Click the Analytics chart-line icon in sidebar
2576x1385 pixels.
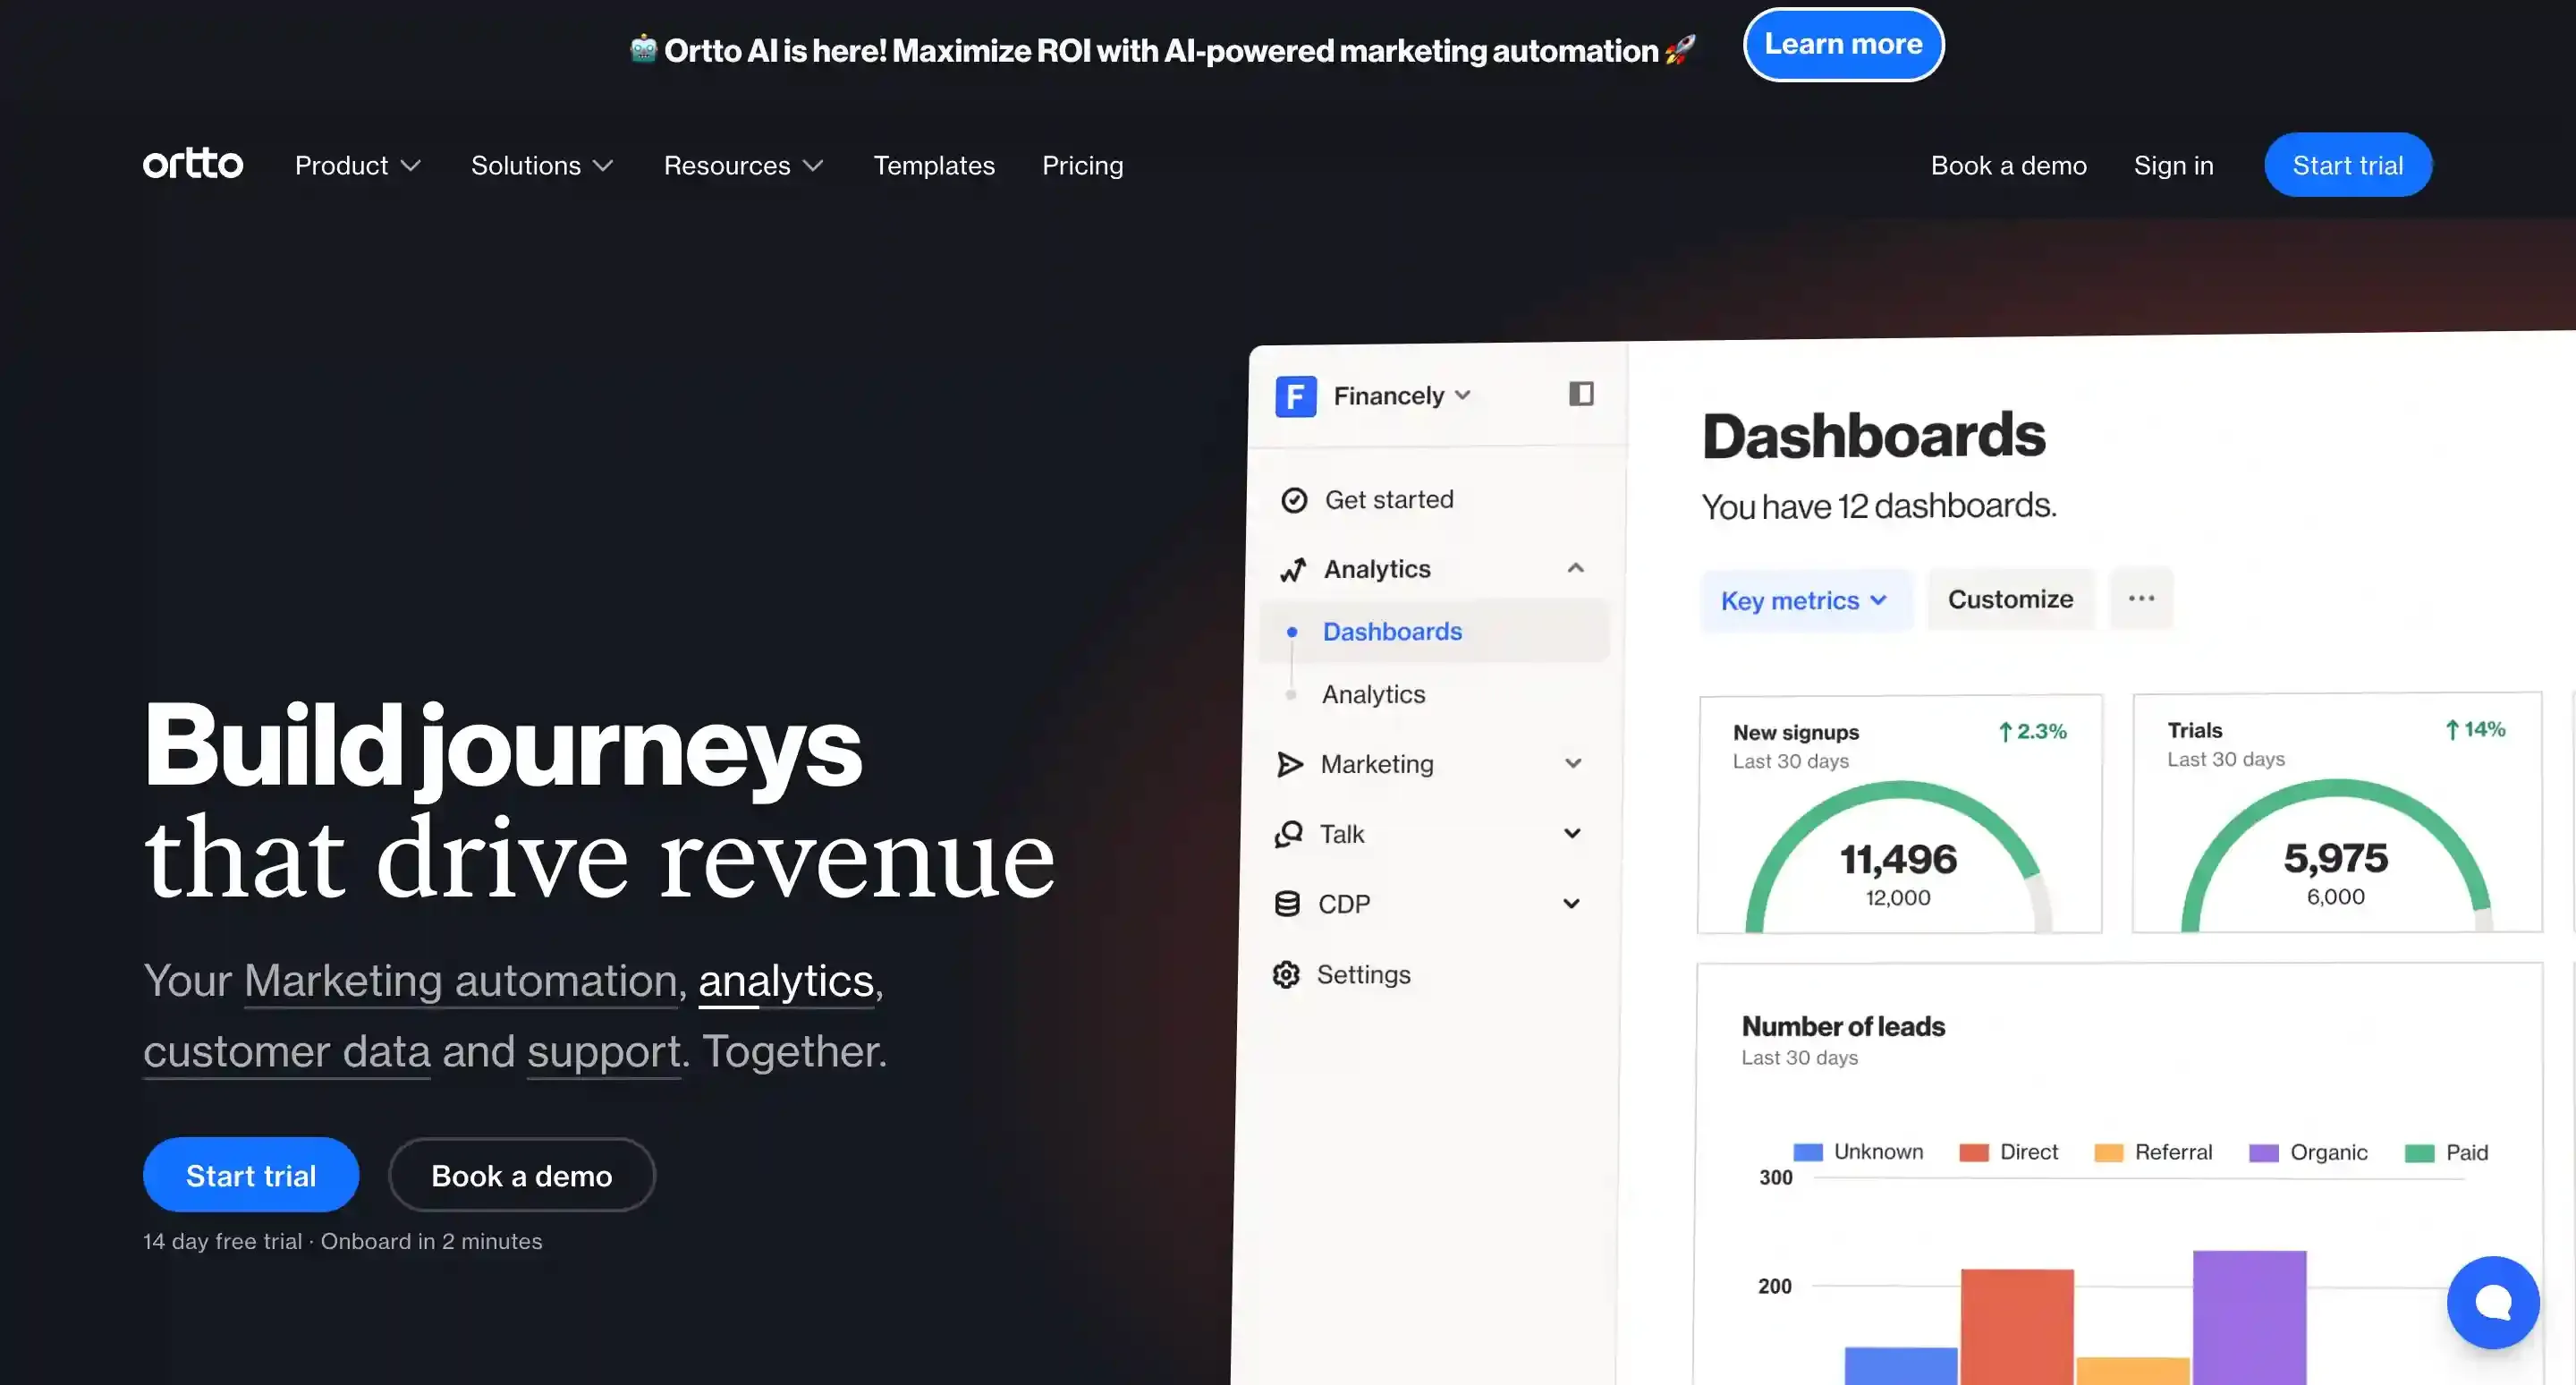1293,569
